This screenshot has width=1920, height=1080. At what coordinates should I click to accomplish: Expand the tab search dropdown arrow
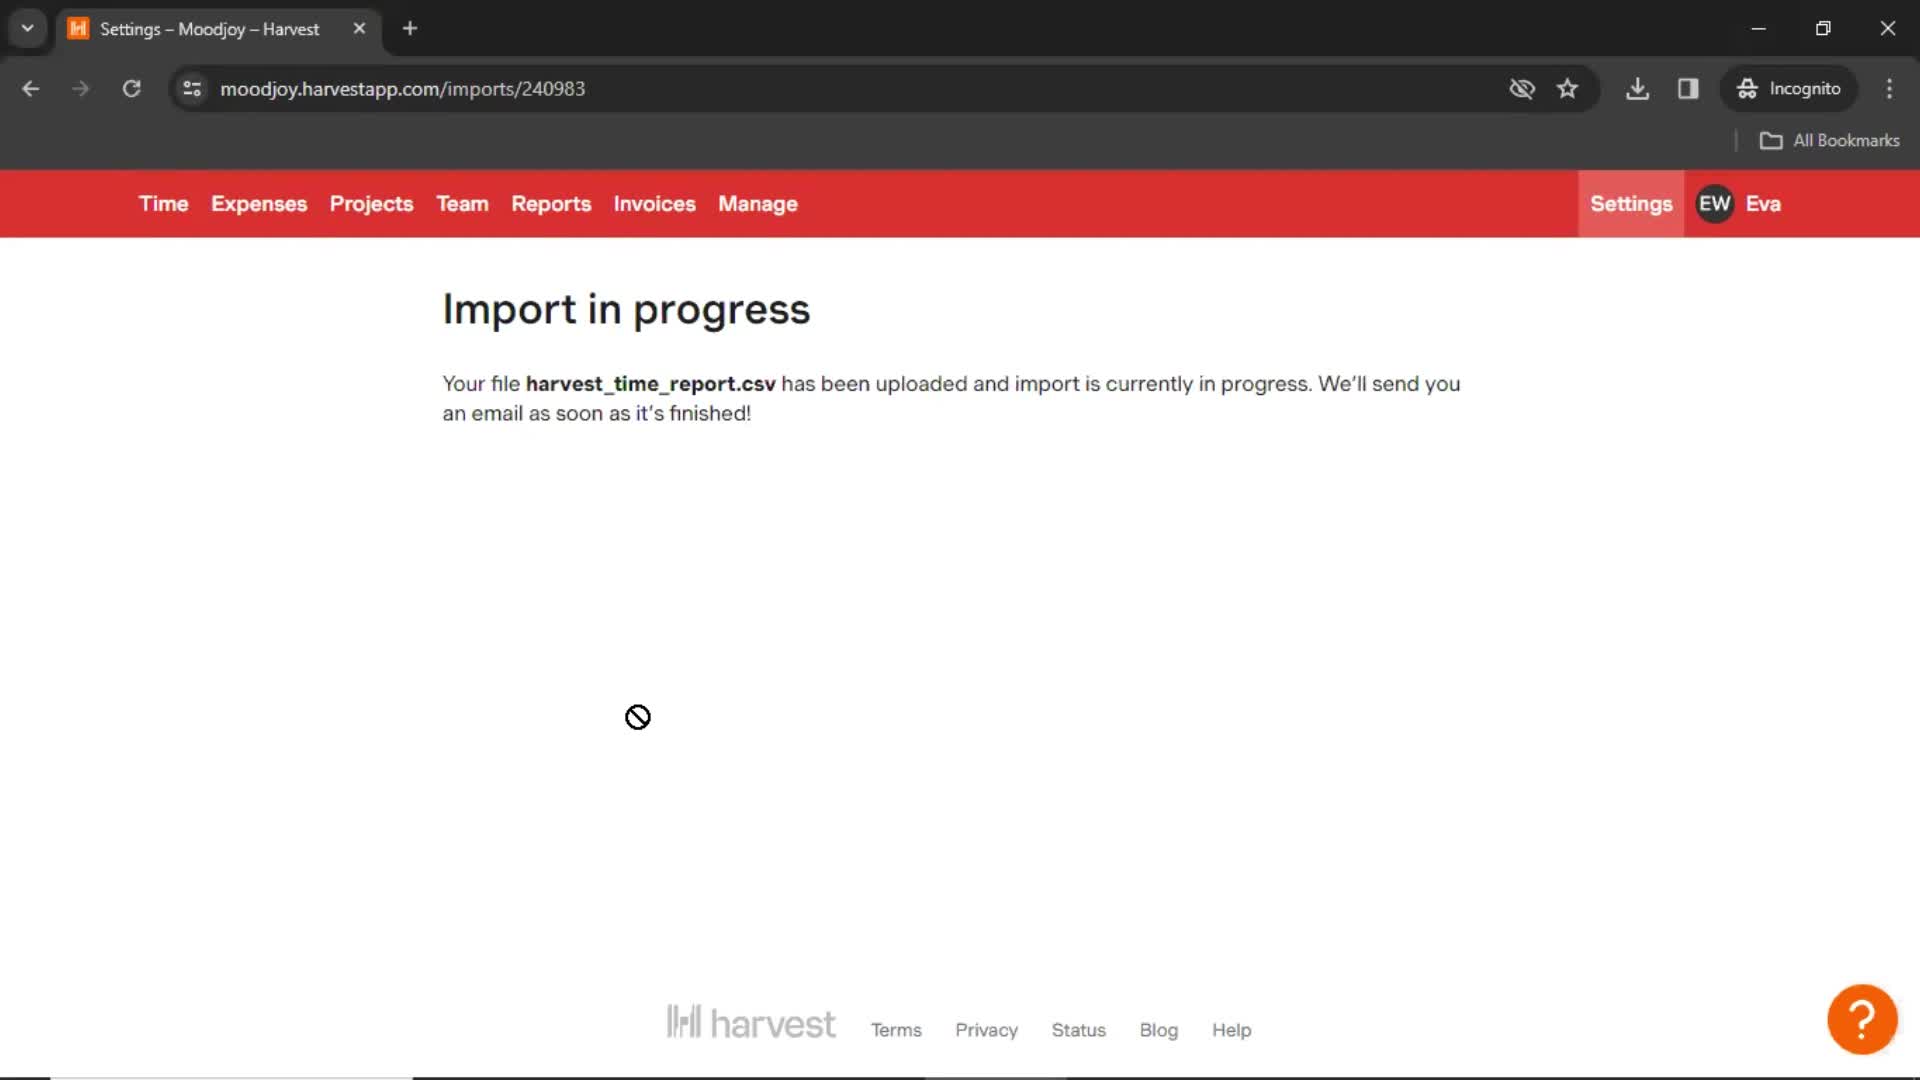(28, 29)
